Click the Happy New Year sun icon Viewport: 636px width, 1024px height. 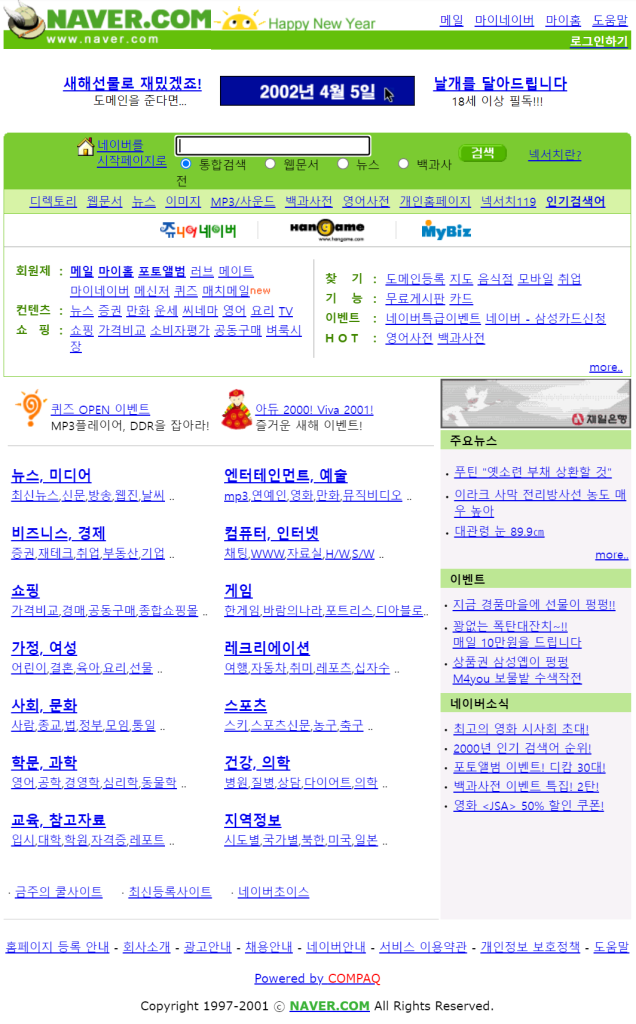239,20
